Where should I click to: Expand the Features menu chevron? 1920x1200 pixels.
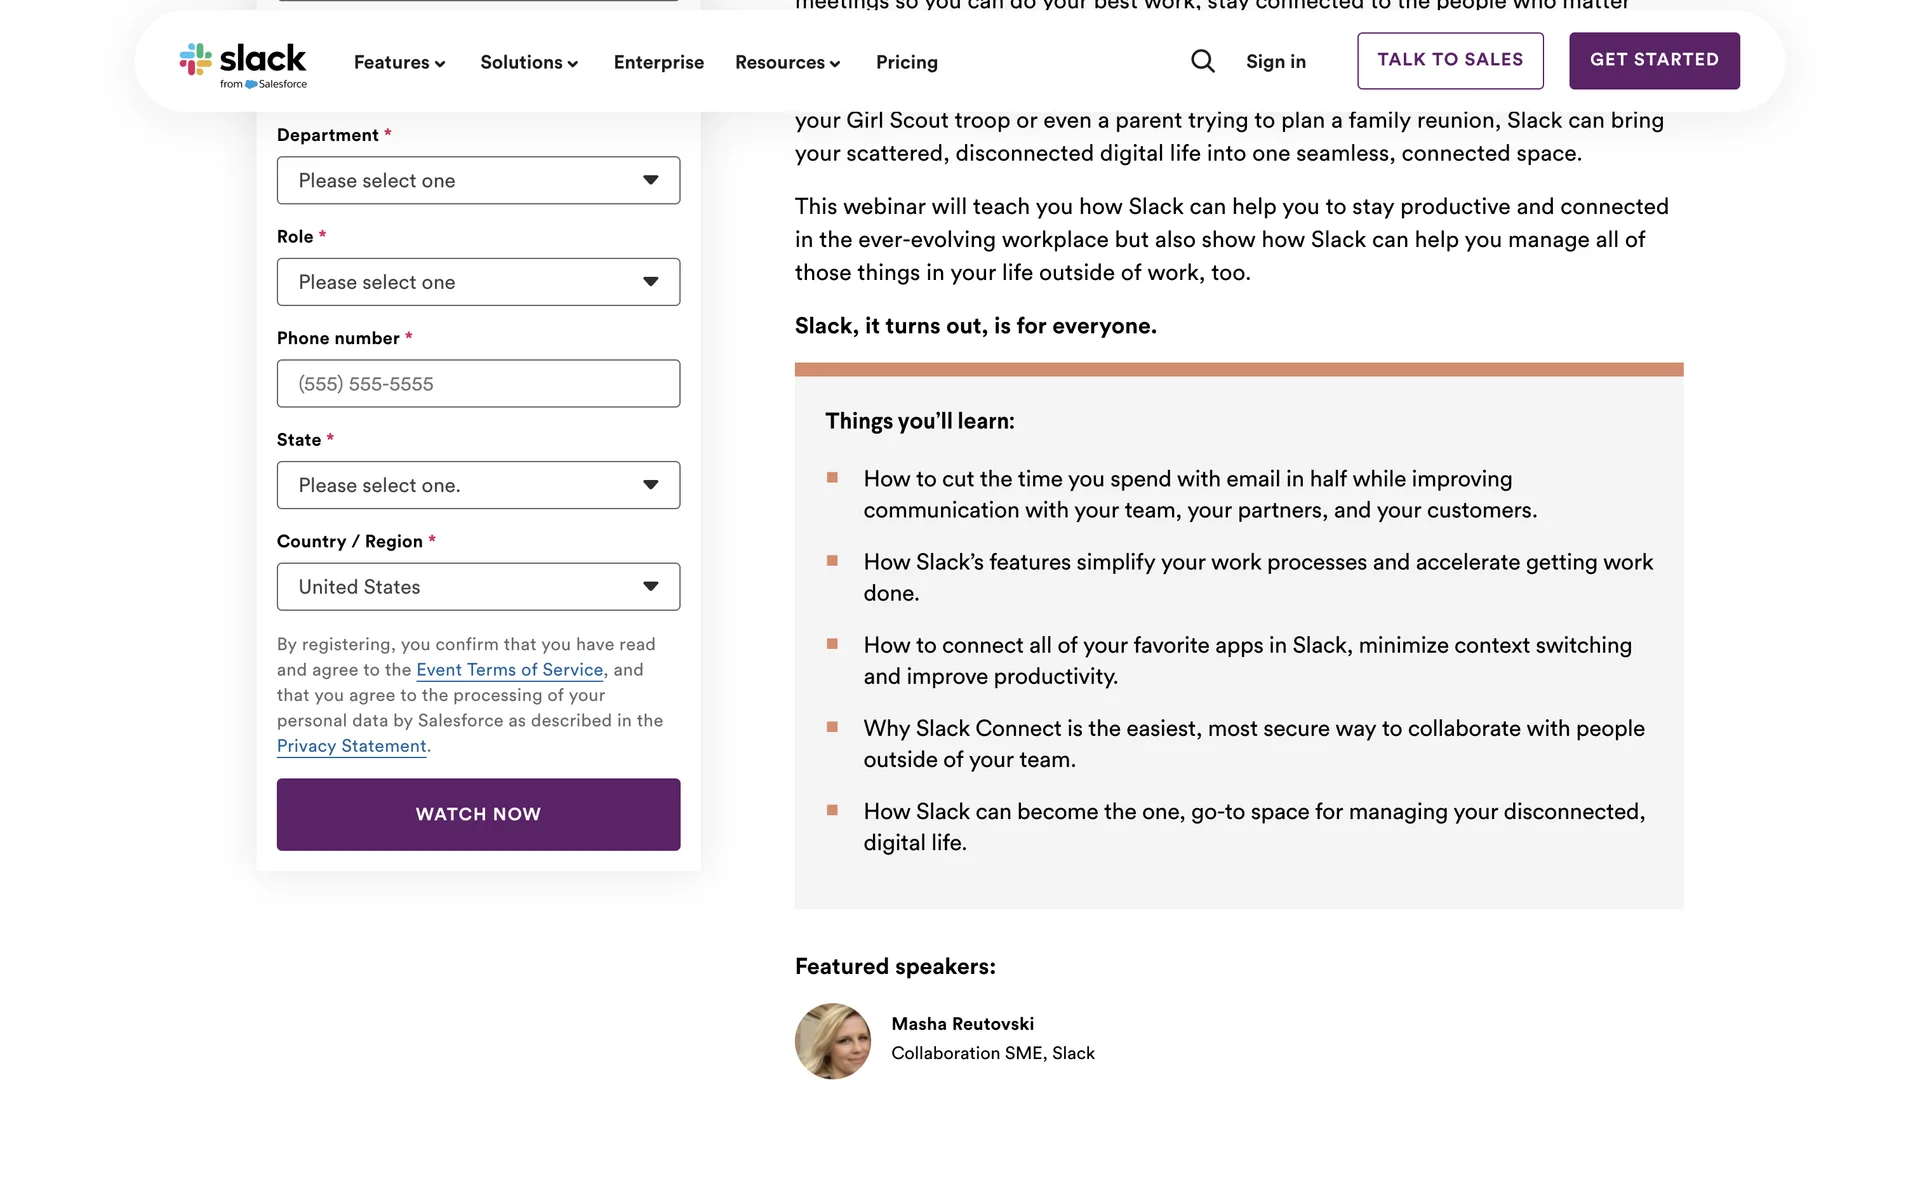pos(440,64)
